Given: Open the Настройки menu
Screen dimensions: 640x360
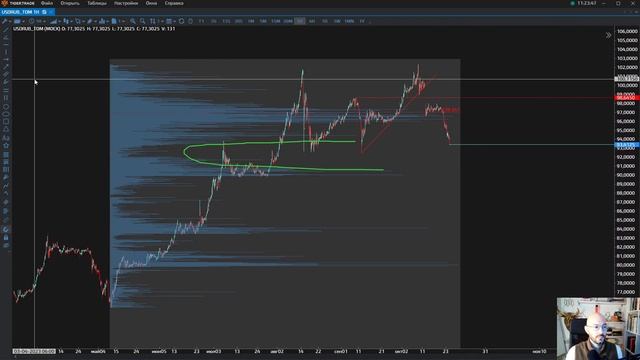Looking at the screenshot, I should pyautogui.click(x=126, y=3).
